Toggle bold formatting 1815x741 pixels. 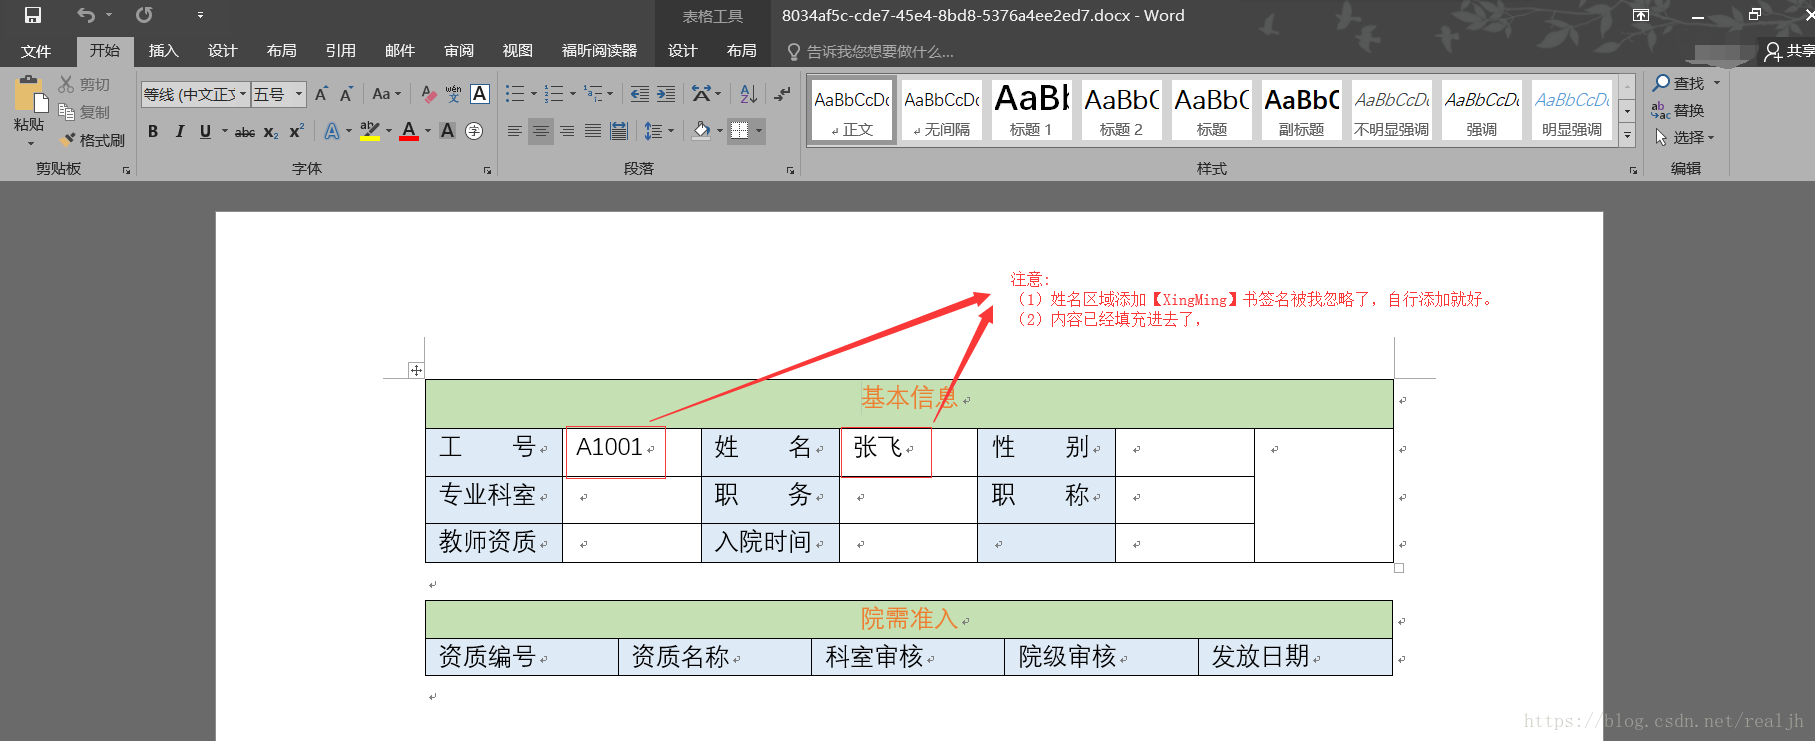[153, 131]
